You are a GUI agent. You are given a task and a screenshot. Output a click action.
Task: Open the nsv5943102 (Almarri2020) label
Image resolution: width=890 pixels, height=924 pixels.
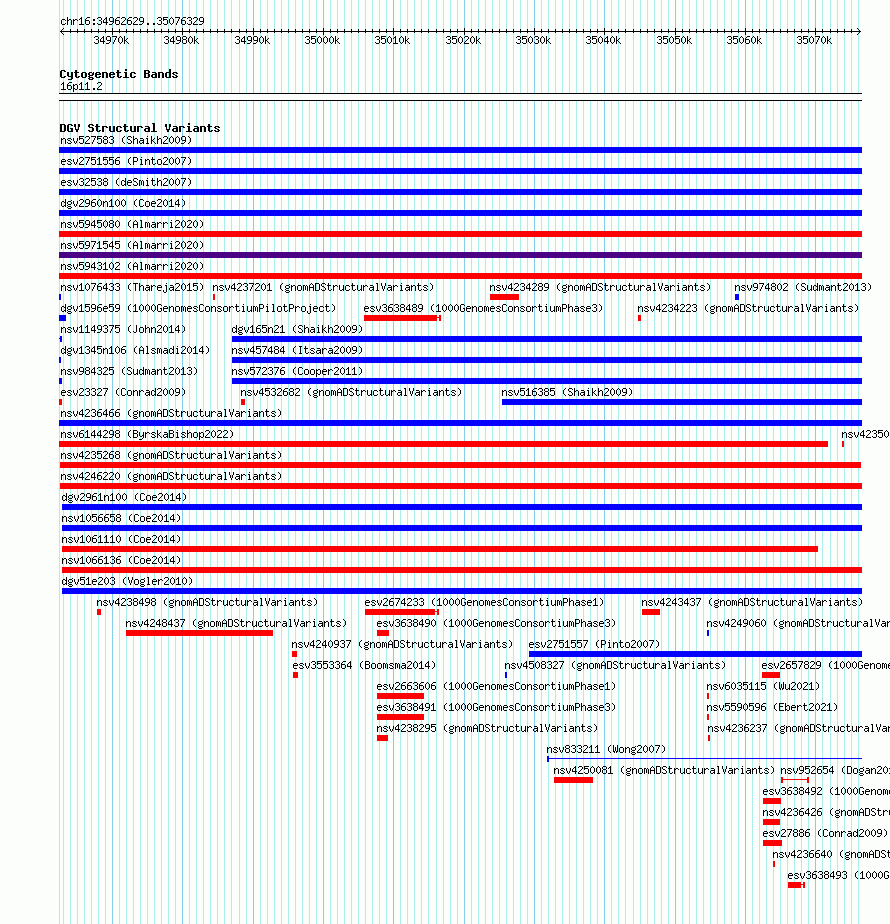[x=132, y=266]
